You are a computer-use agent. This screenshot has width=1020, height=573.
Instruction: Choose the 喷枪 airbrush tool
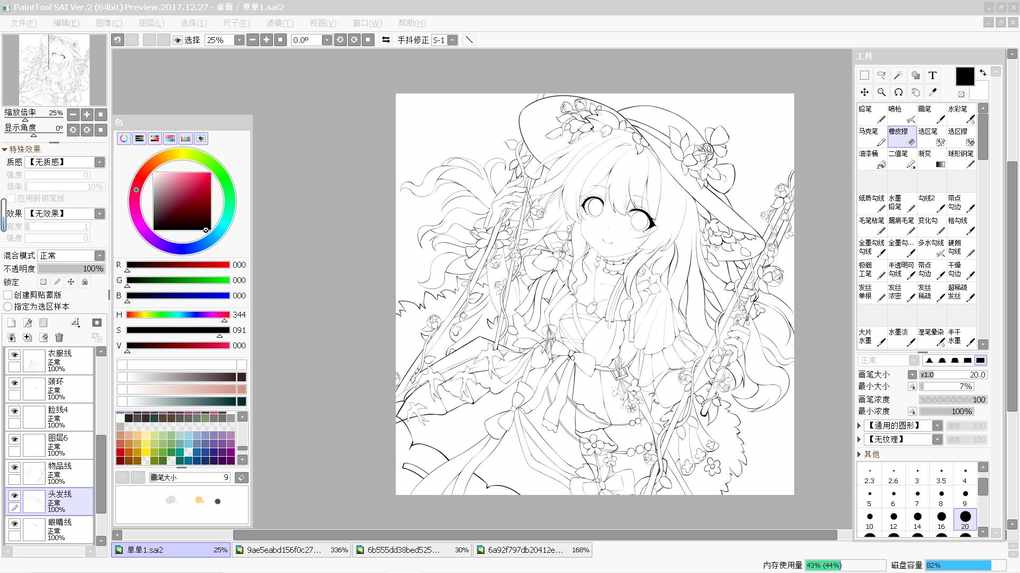[x=902, y=114]
